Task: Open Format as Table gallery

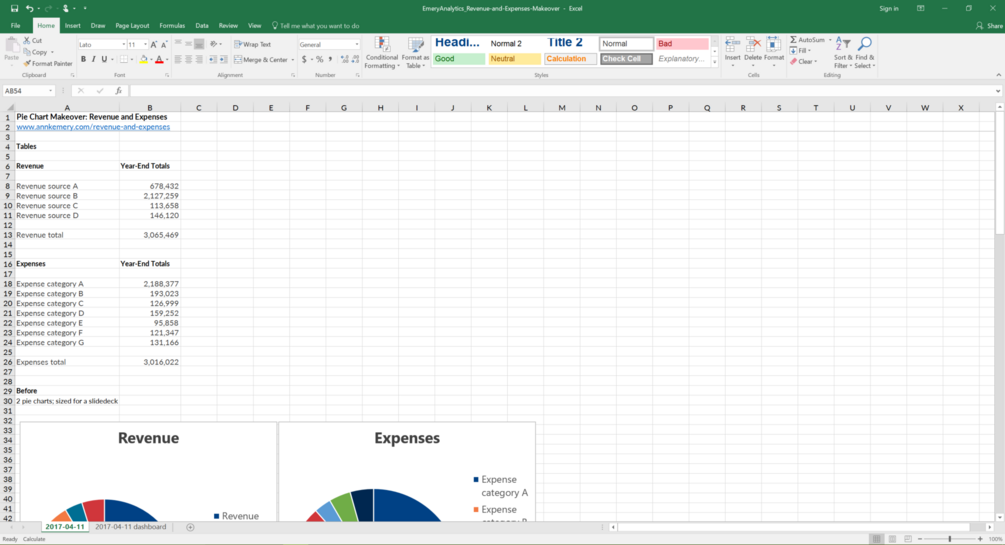Action: point(415,53)
